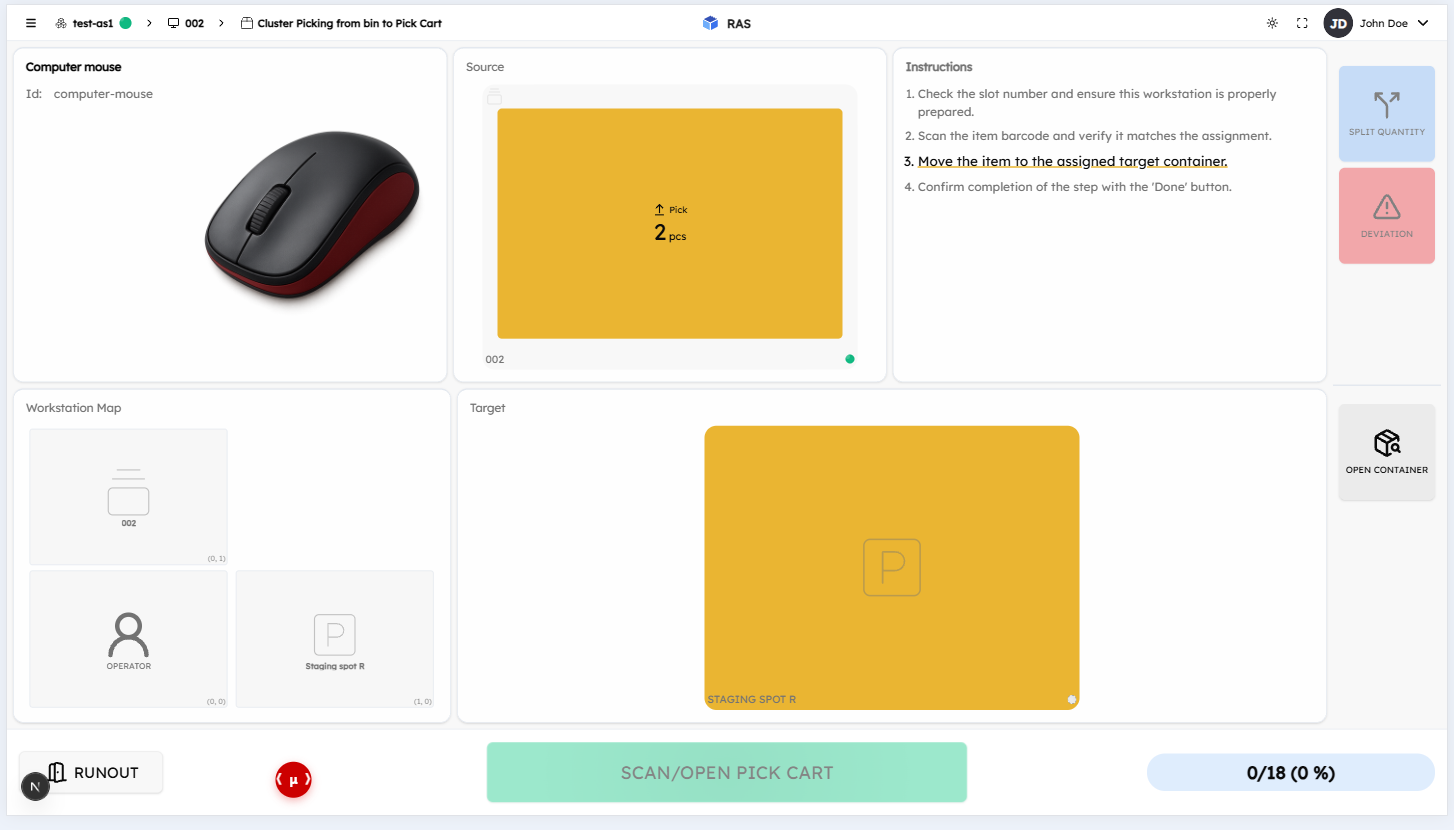Viewport: 1454px width, 830px height.
Task: Select the yellow Staging Spot R target
Action: (x=892, y=568)
